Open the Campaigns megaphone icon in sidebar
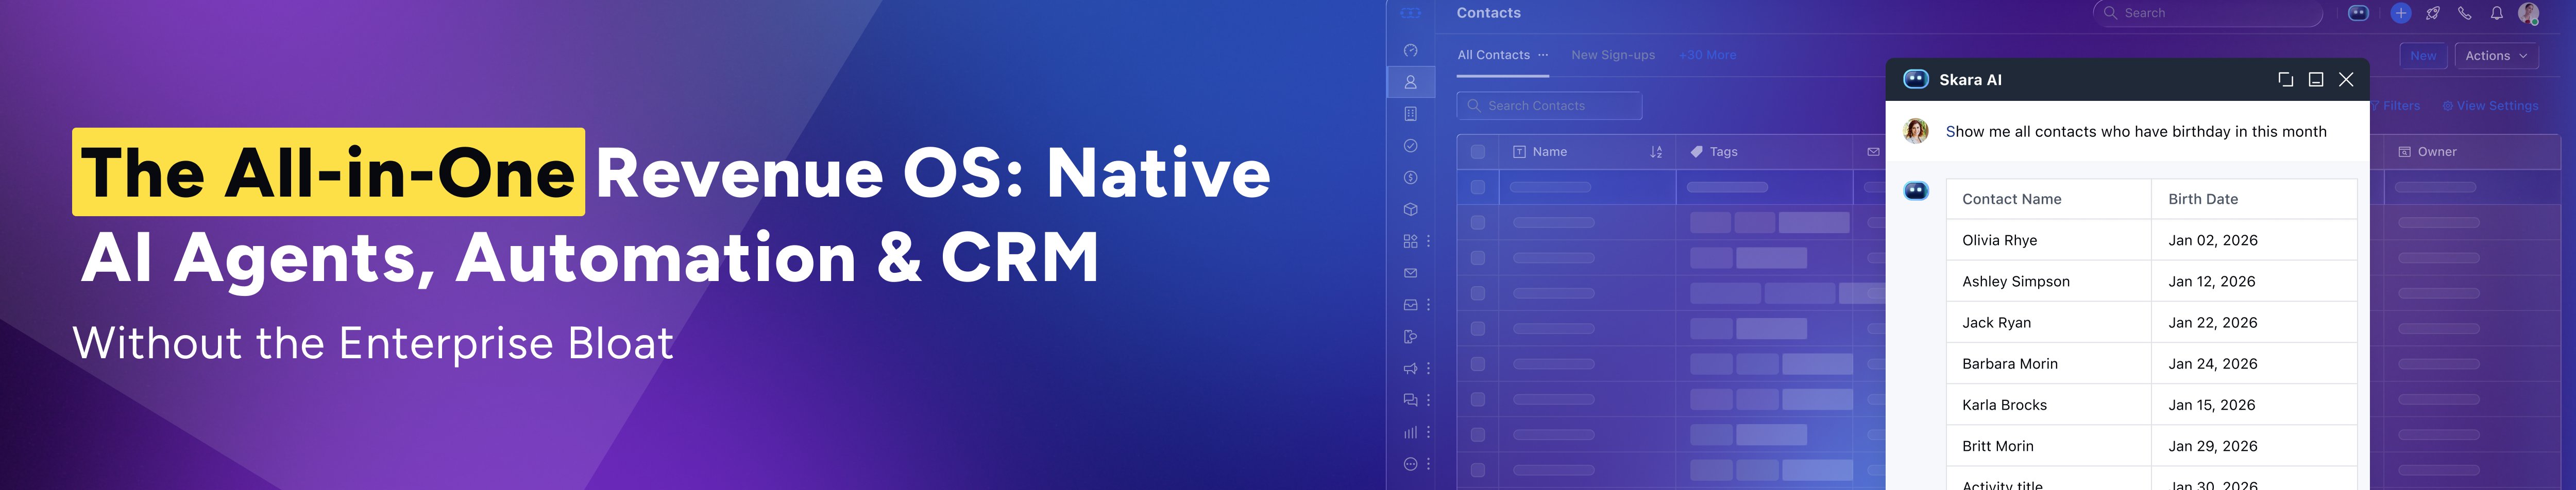This screenshot has width=2576, height=490. (1410, 369)
